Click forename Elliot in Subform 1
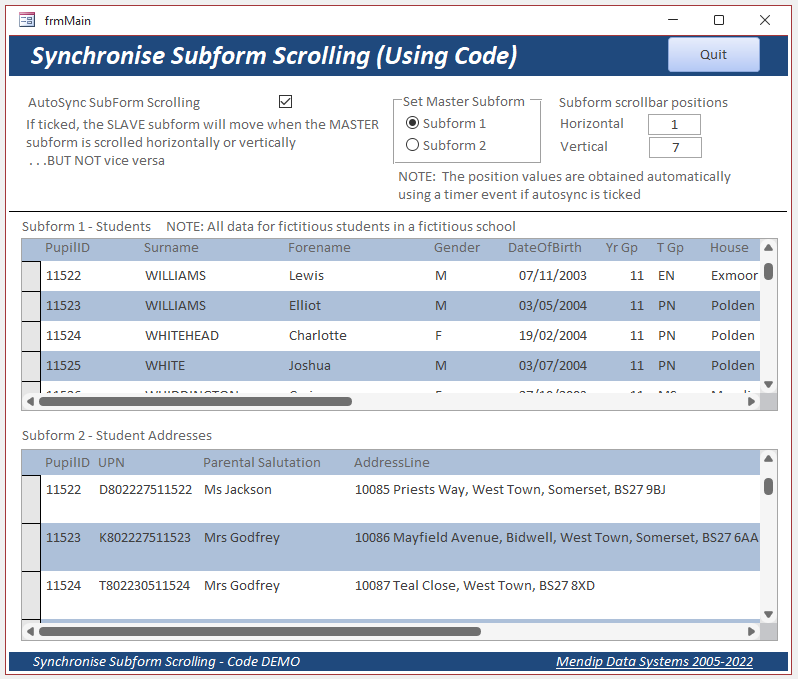The image size is (798, 679). coord(305,306)
